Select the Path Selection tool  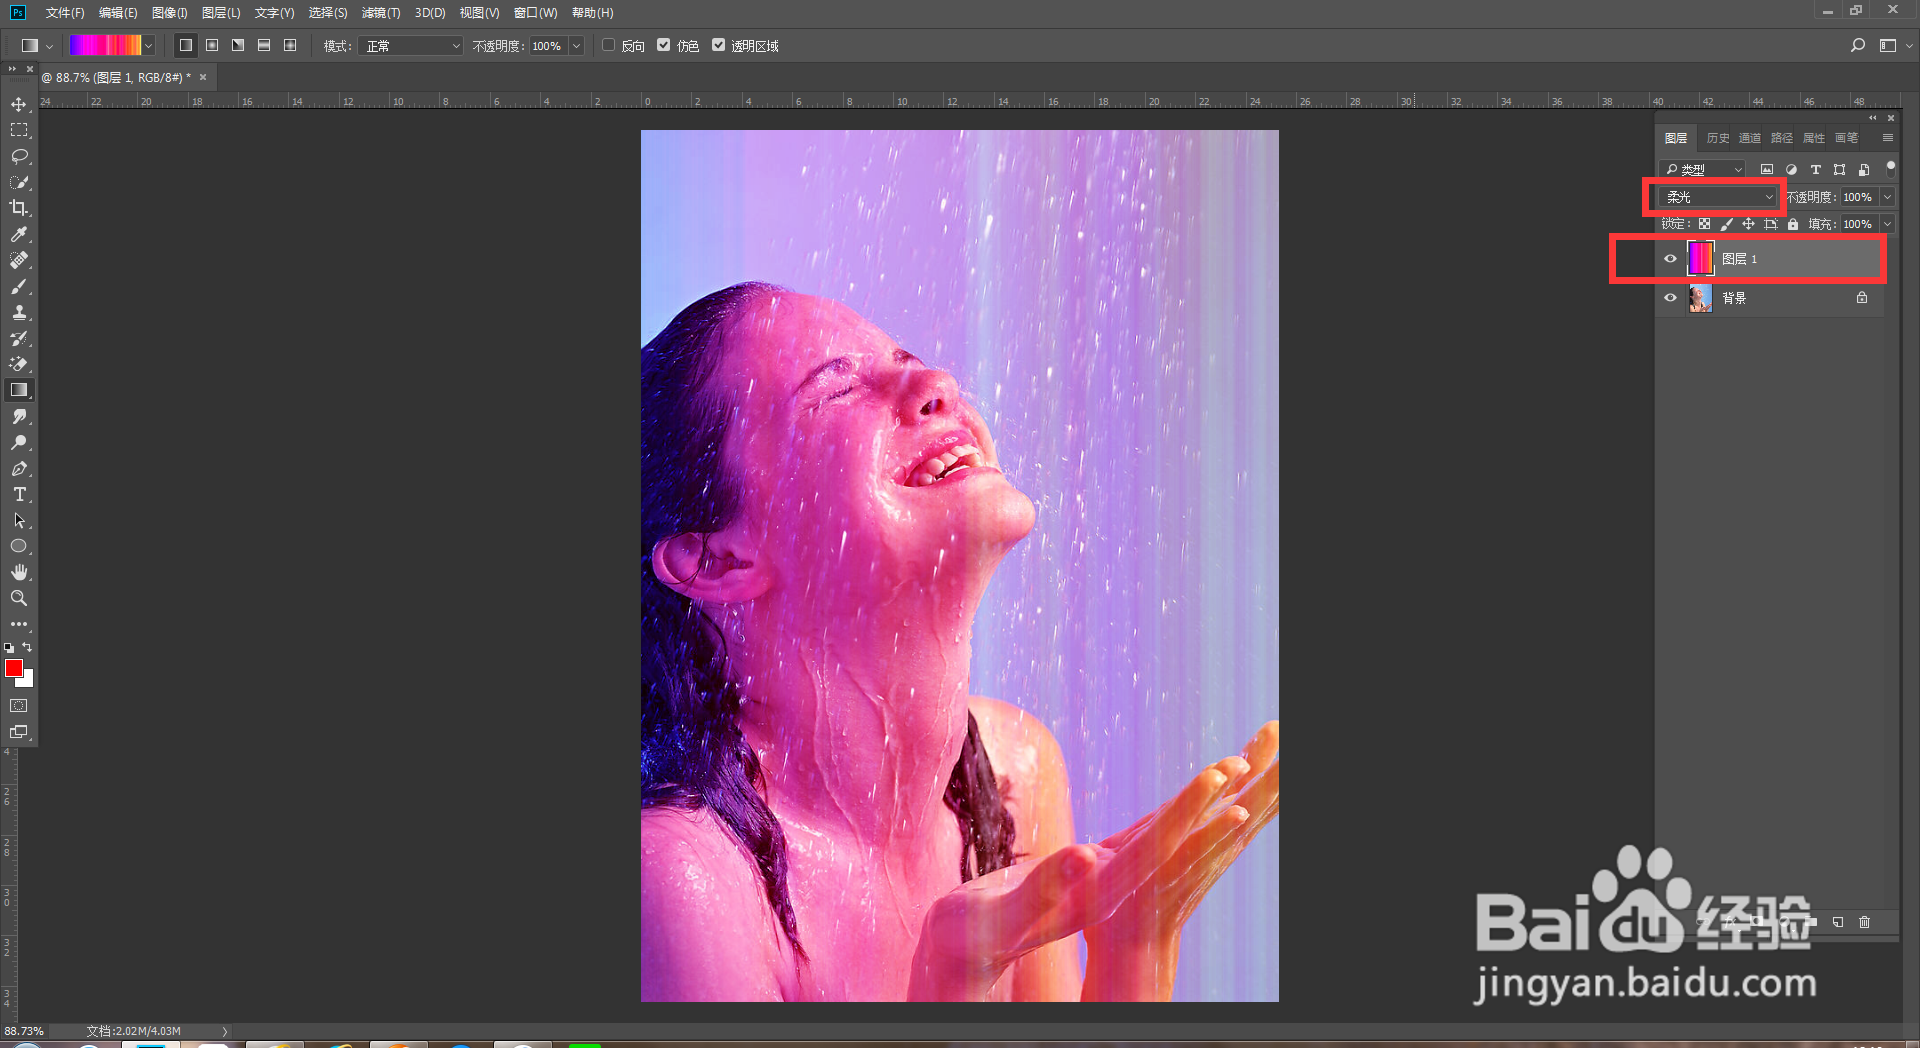coord(19,520)
